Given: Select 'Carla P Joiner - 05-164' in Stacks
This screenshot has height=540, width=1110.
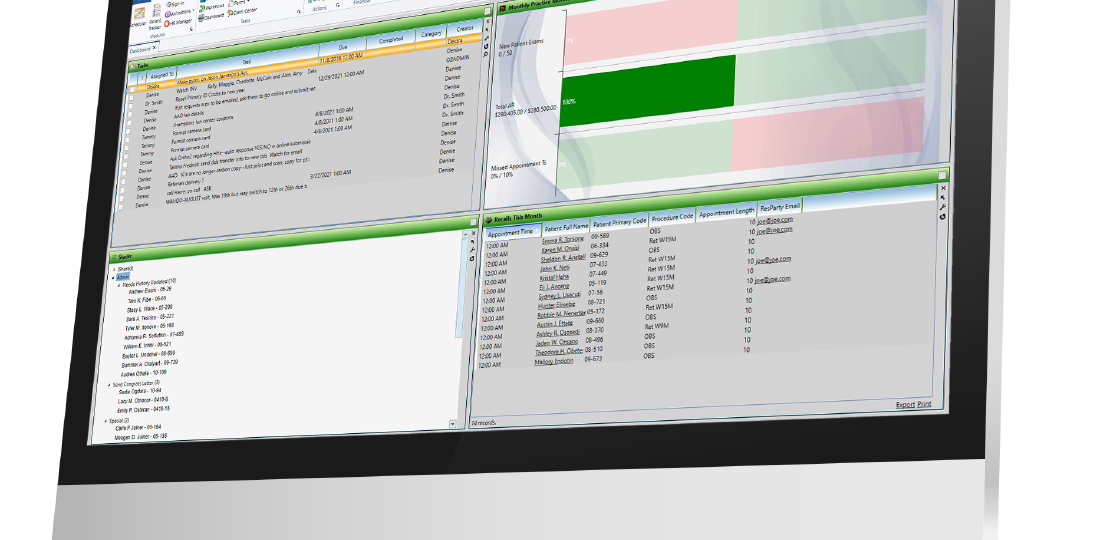Looking at the screenshot, I should point(139,428).
